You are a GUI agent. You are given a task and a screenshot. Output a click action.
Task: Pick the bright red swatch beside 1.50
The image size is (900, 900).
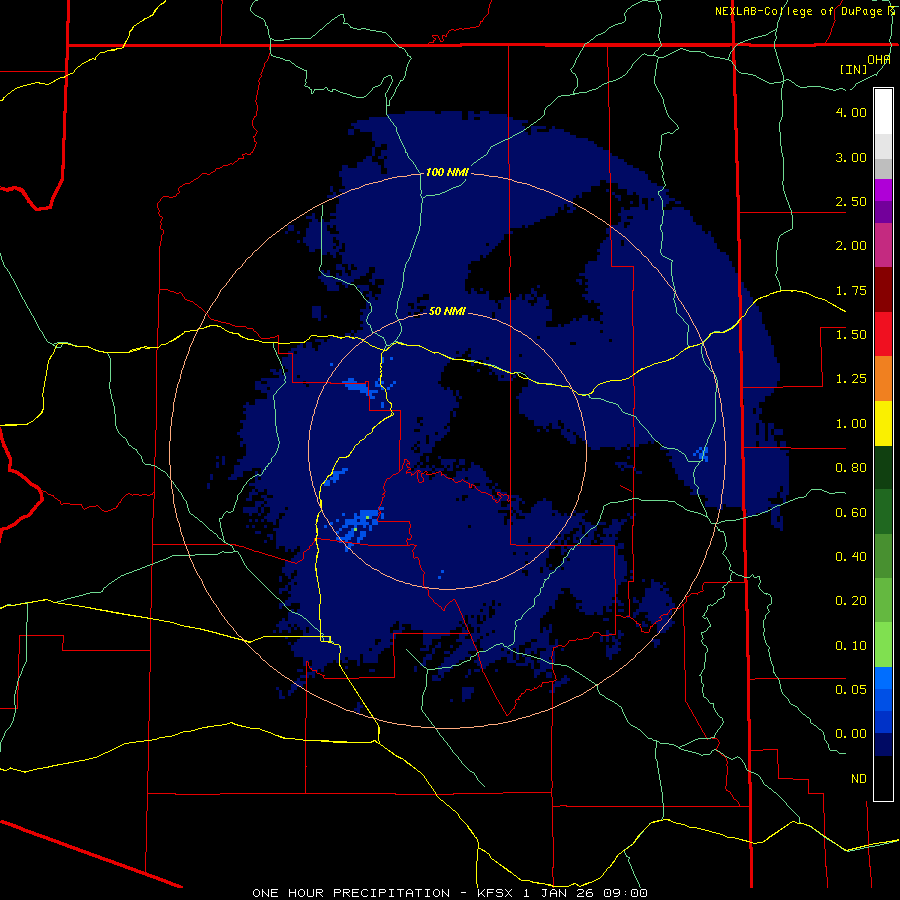coord(883,334)
